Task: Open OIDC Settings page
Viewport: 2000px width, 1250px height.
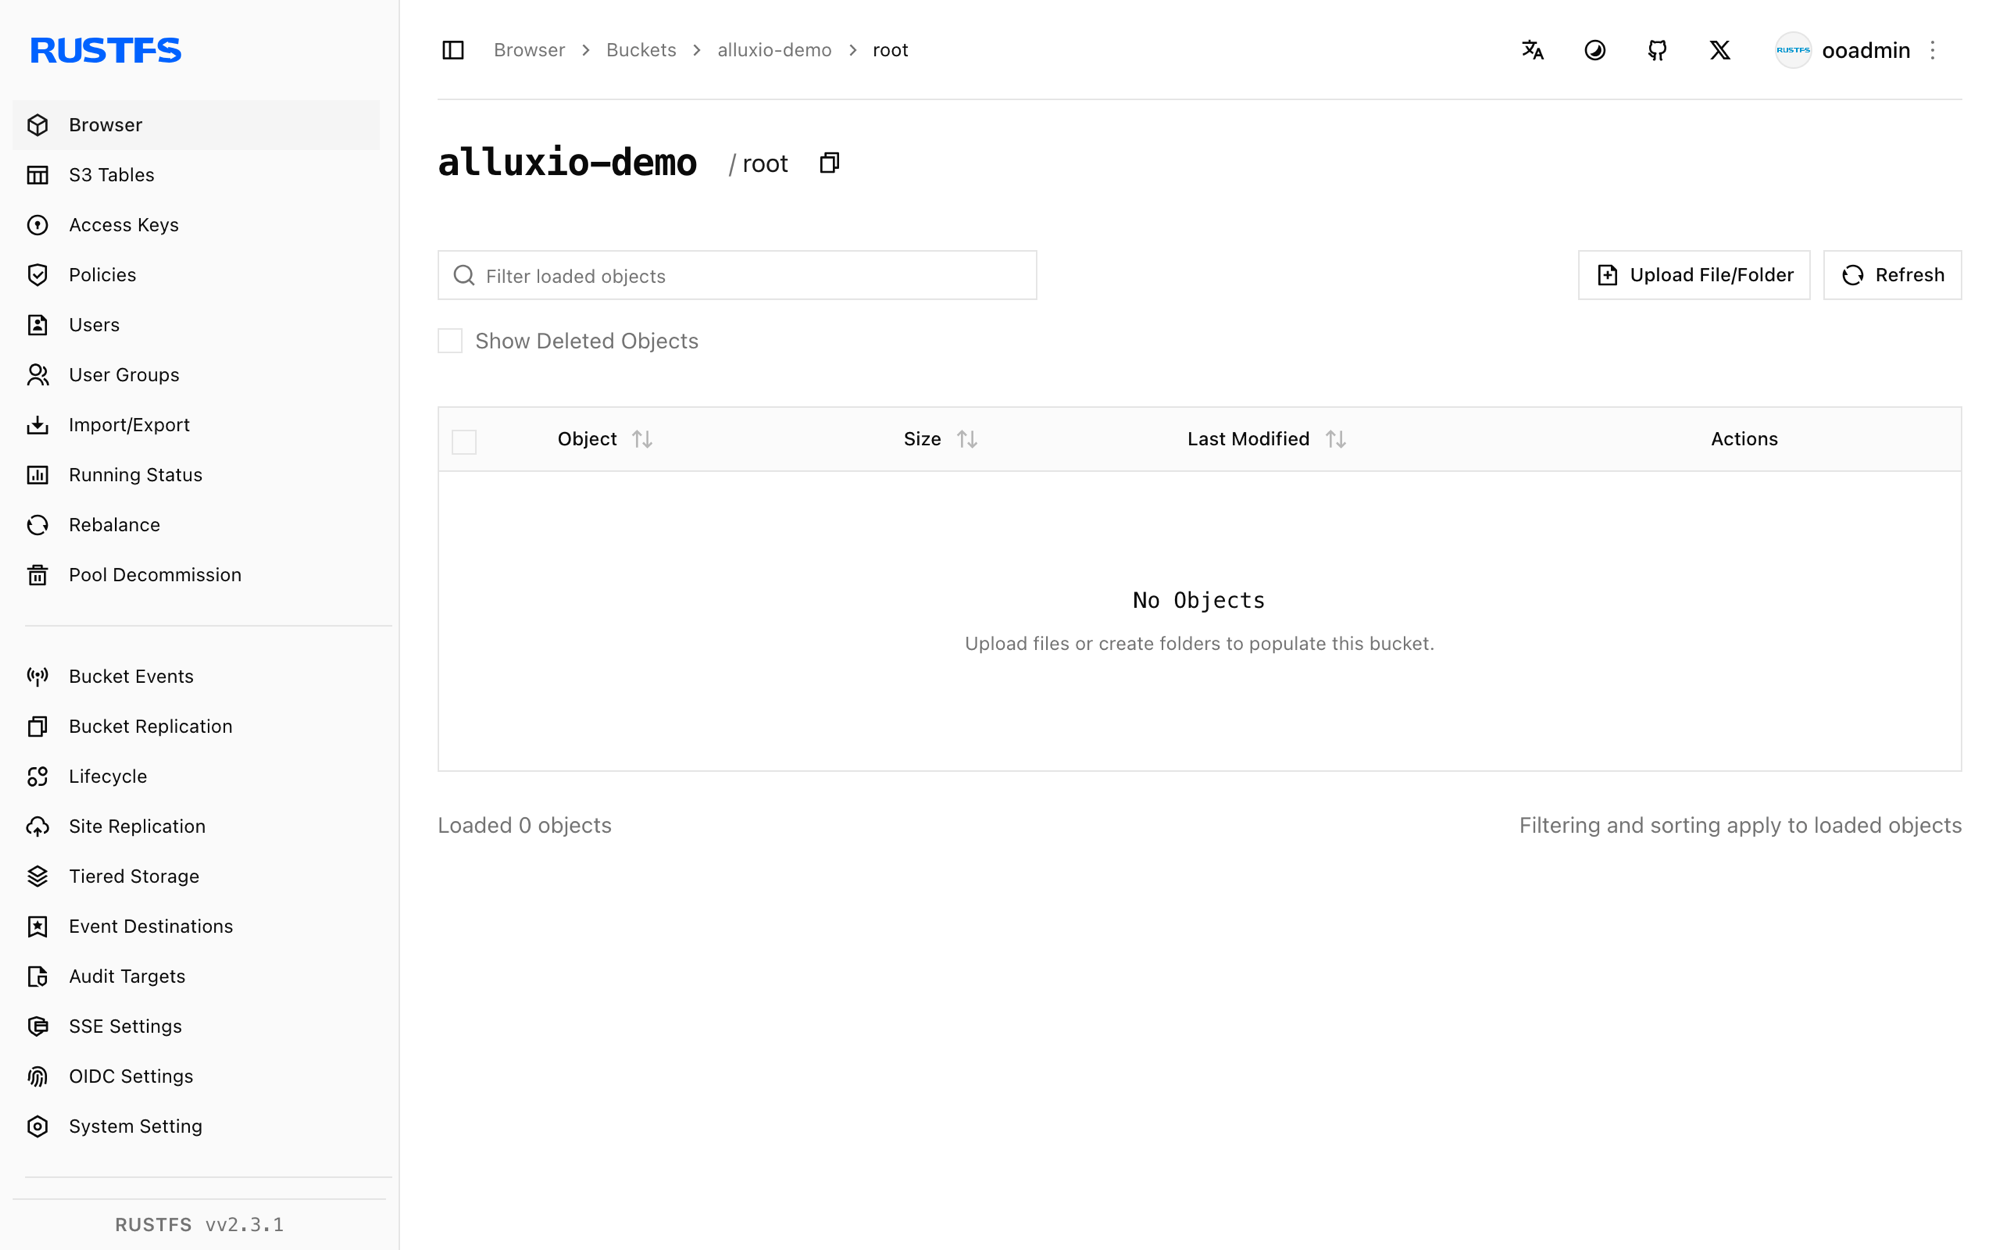Action: (196, 1077)
